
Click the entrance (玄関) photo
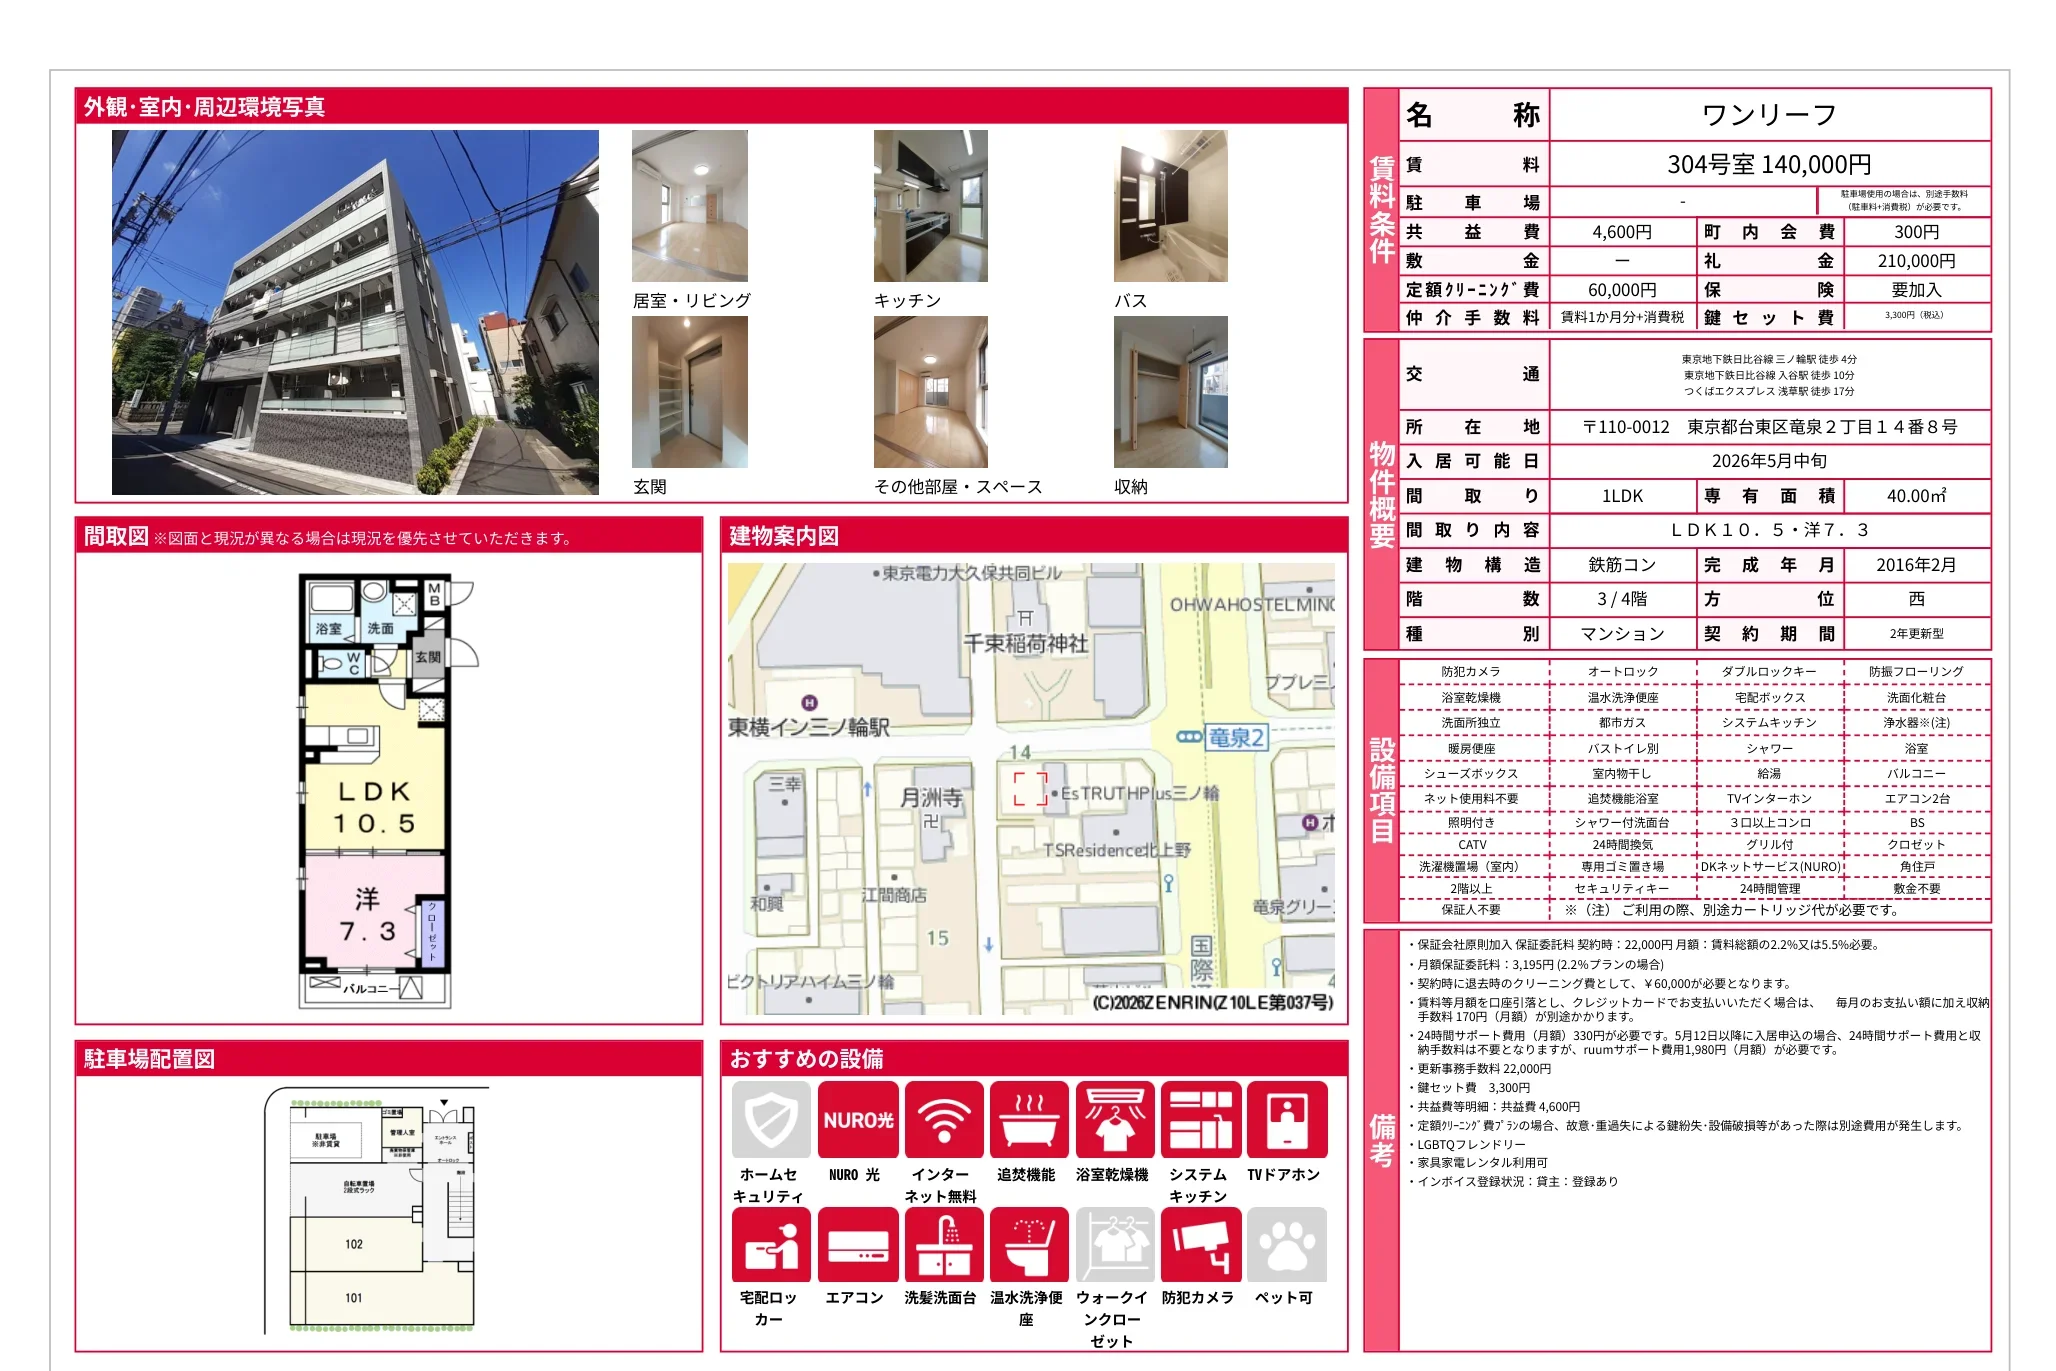click(689, 392)
